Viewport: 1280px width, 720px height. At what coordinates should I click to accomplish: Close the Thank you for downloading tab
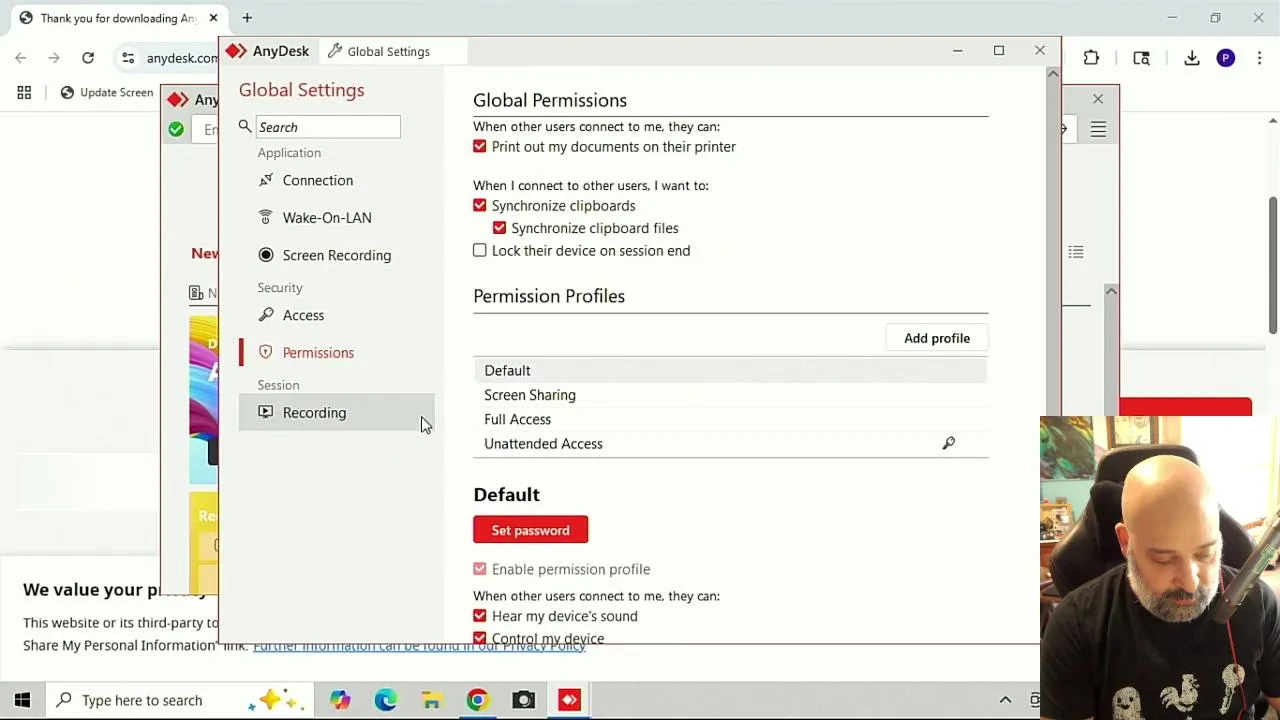(x=213, y=18)
